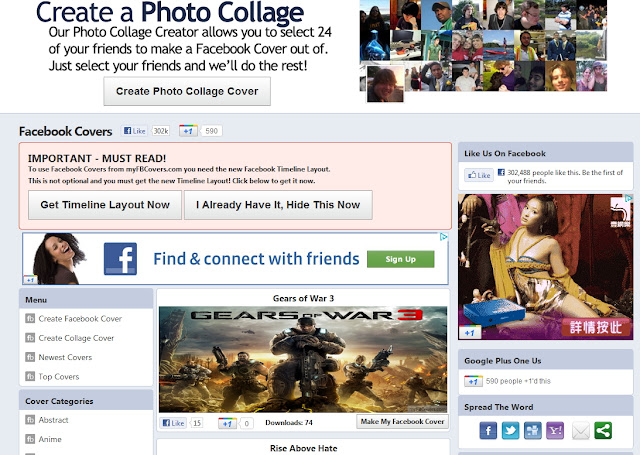Click the 302,488 people like this text
This screenshot has height=455, width=640.
[x=565, y=177]
